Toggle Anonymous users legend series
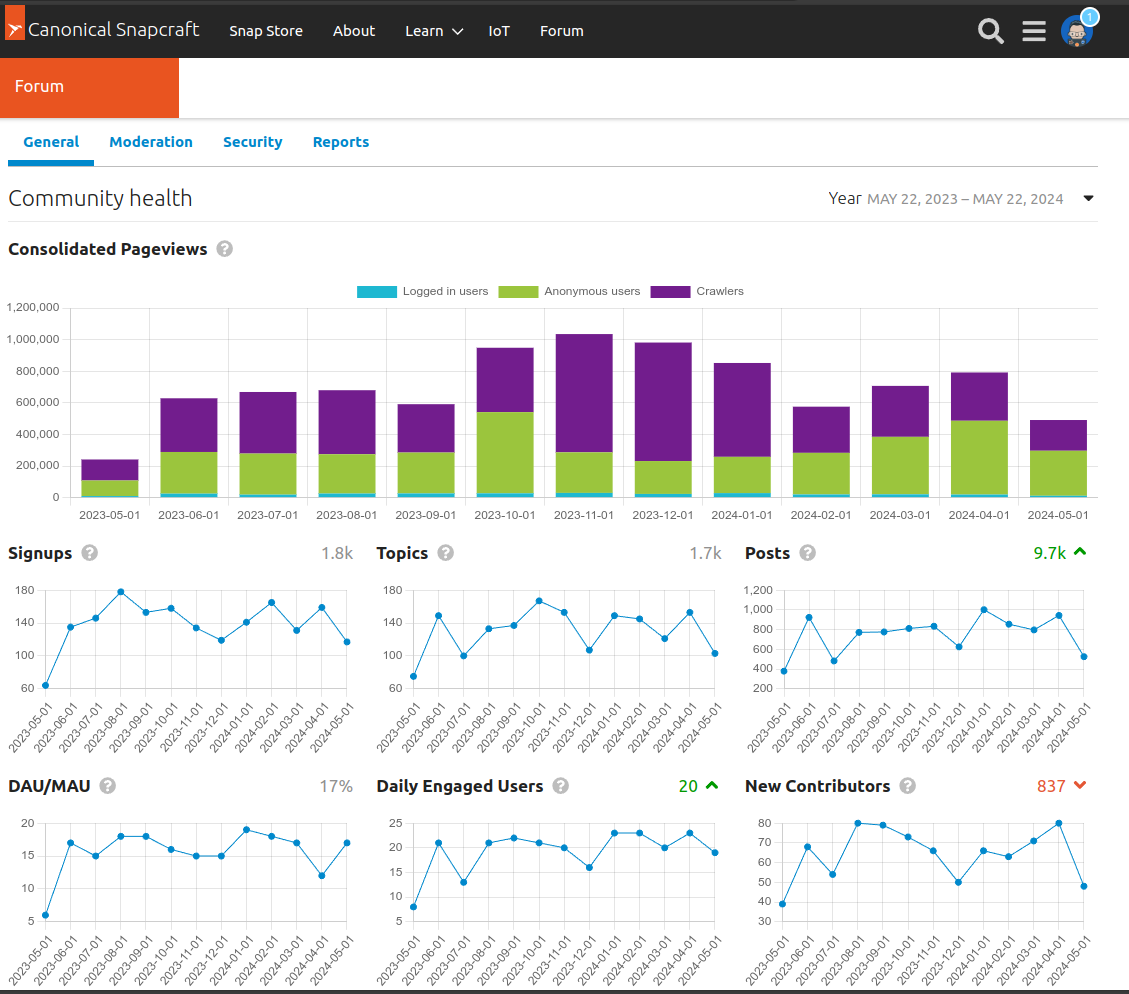The width and height of the screenshot is (1129, 994). pyautogui.click(x=570, y=292)
